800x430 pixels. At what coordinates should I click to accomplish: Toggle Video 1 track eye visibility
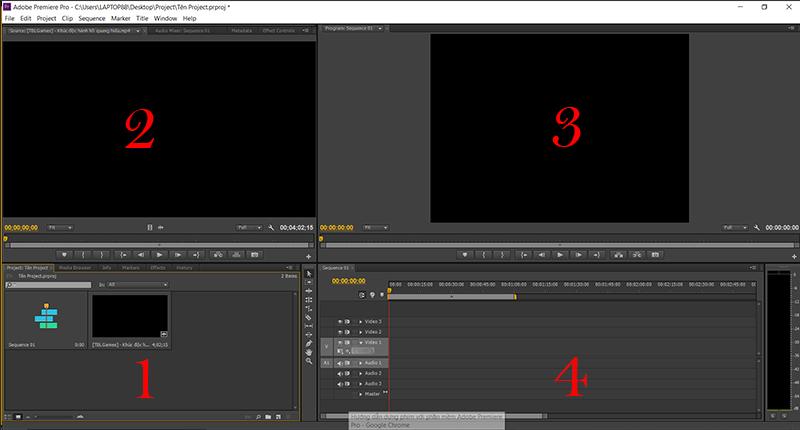[340, 342]
